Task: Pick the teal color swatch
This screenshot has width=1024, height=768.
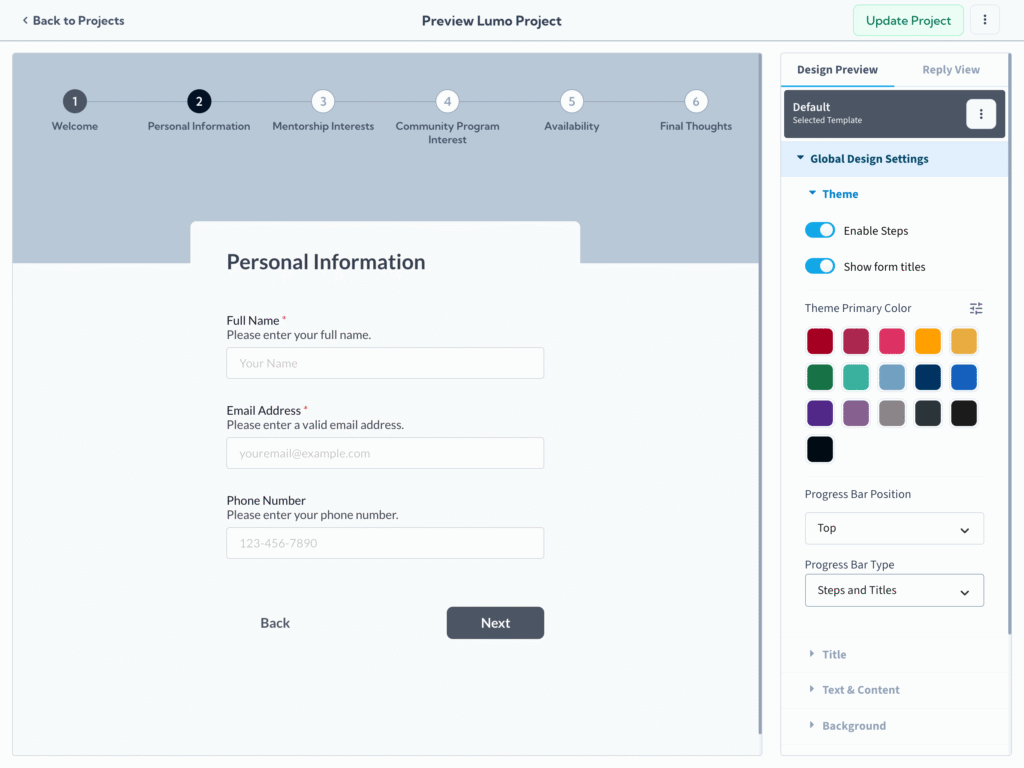Action: point(856,377)
